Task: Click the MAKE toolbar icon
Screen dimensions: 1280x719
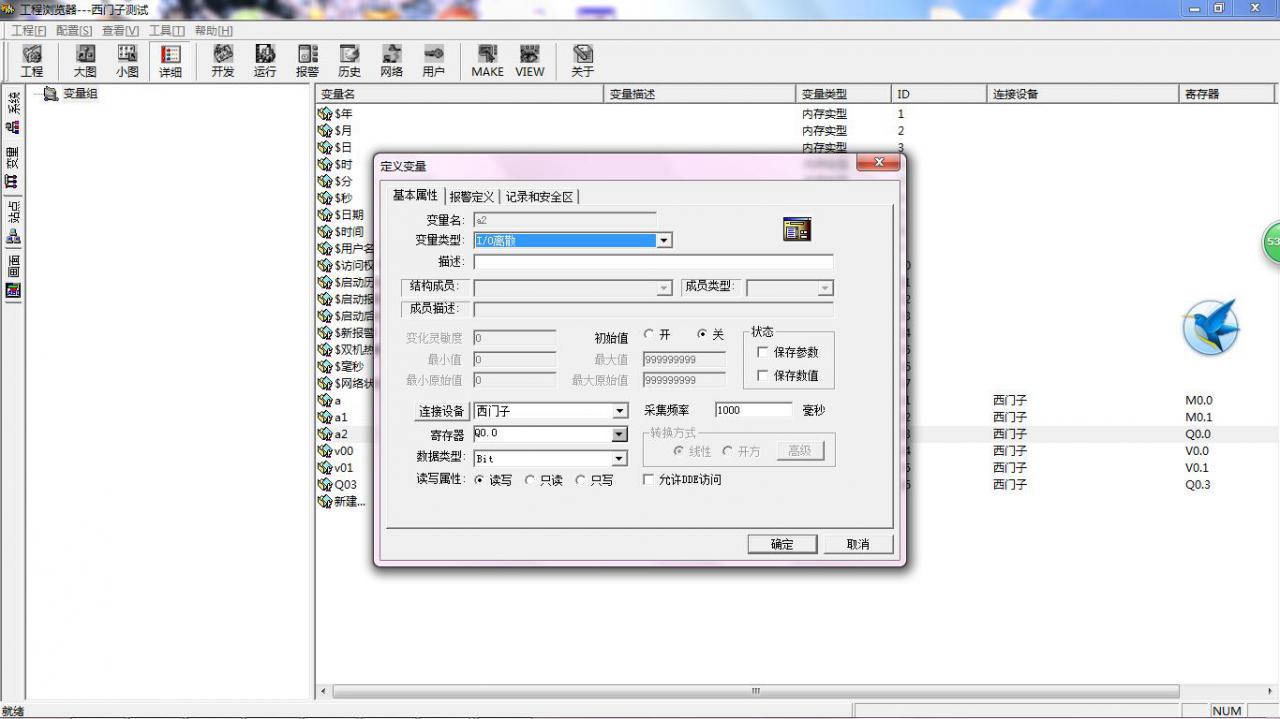Action: [x=487, y=60]
